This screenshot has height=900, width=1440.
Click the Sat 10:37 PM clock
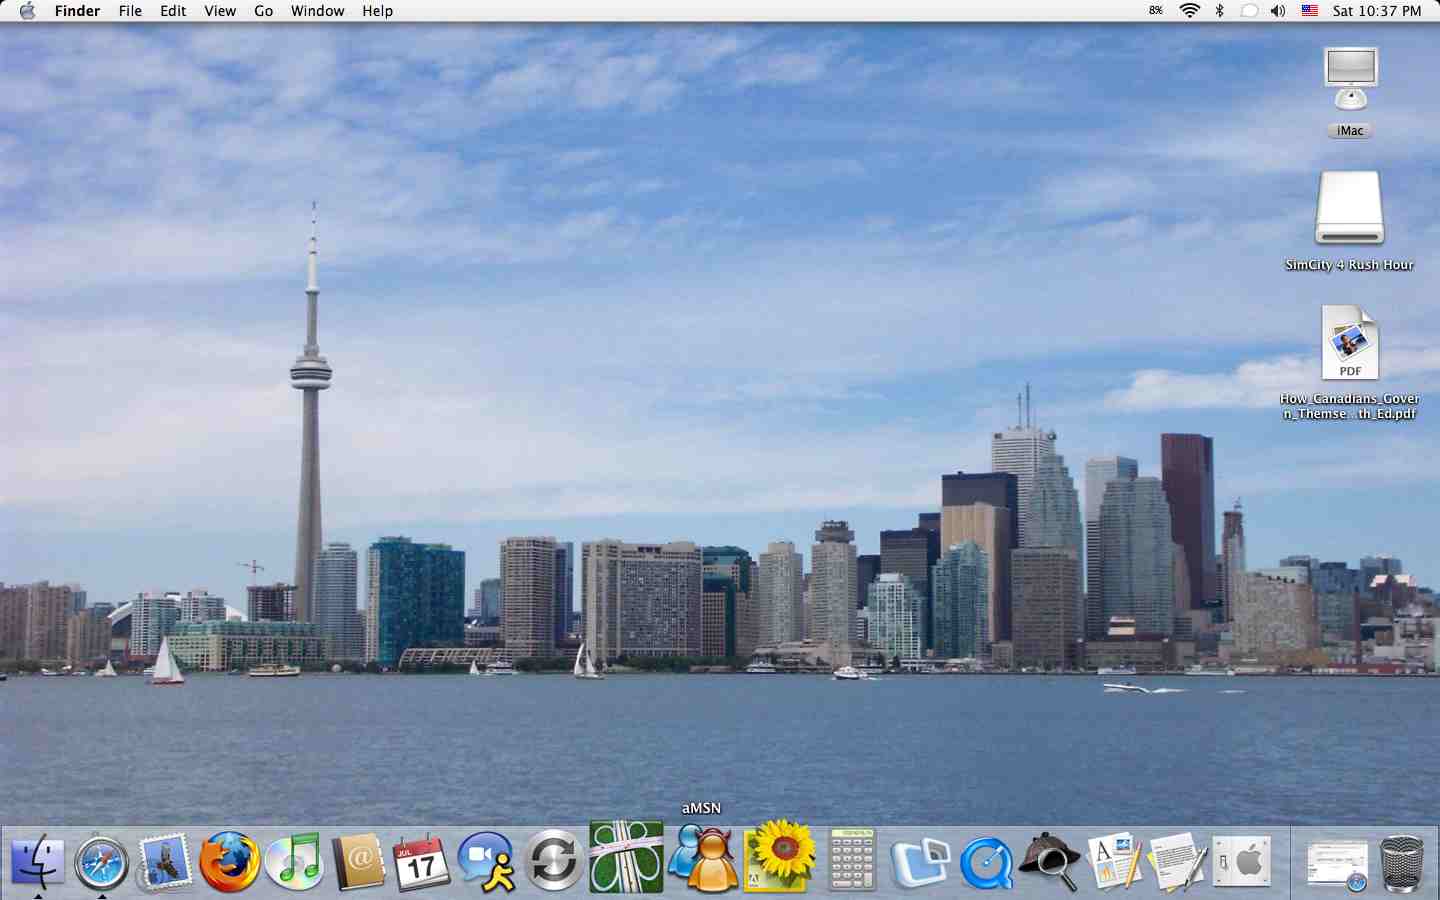pyautogui.click(x=1377, y=11)
